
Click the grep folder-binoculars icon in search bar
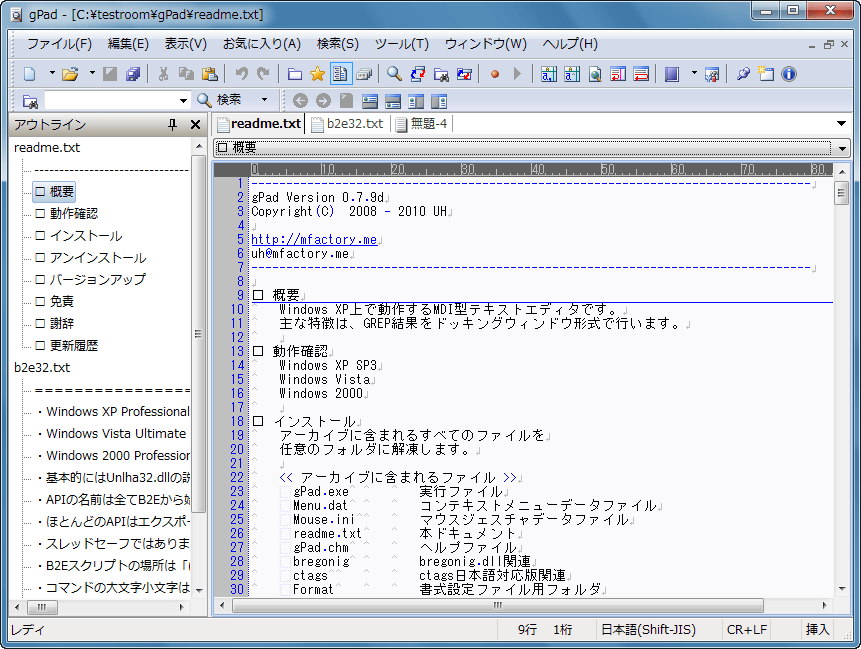coord(30,101)
